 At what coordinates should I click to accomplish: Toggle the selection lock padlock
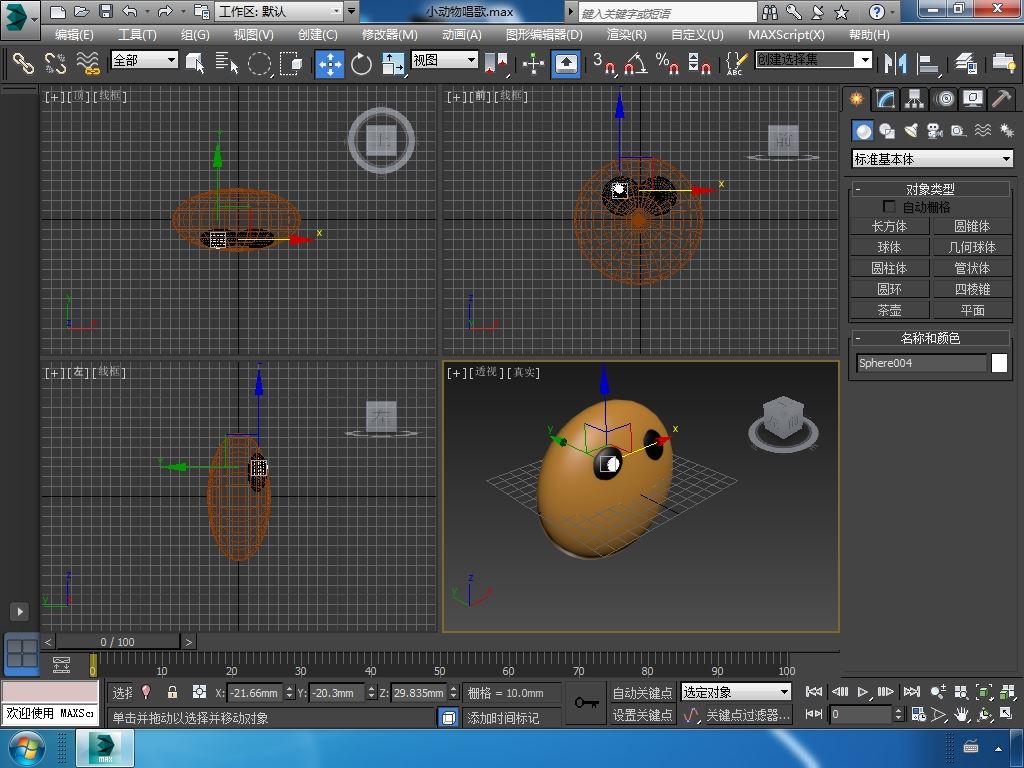click(172, 692)
